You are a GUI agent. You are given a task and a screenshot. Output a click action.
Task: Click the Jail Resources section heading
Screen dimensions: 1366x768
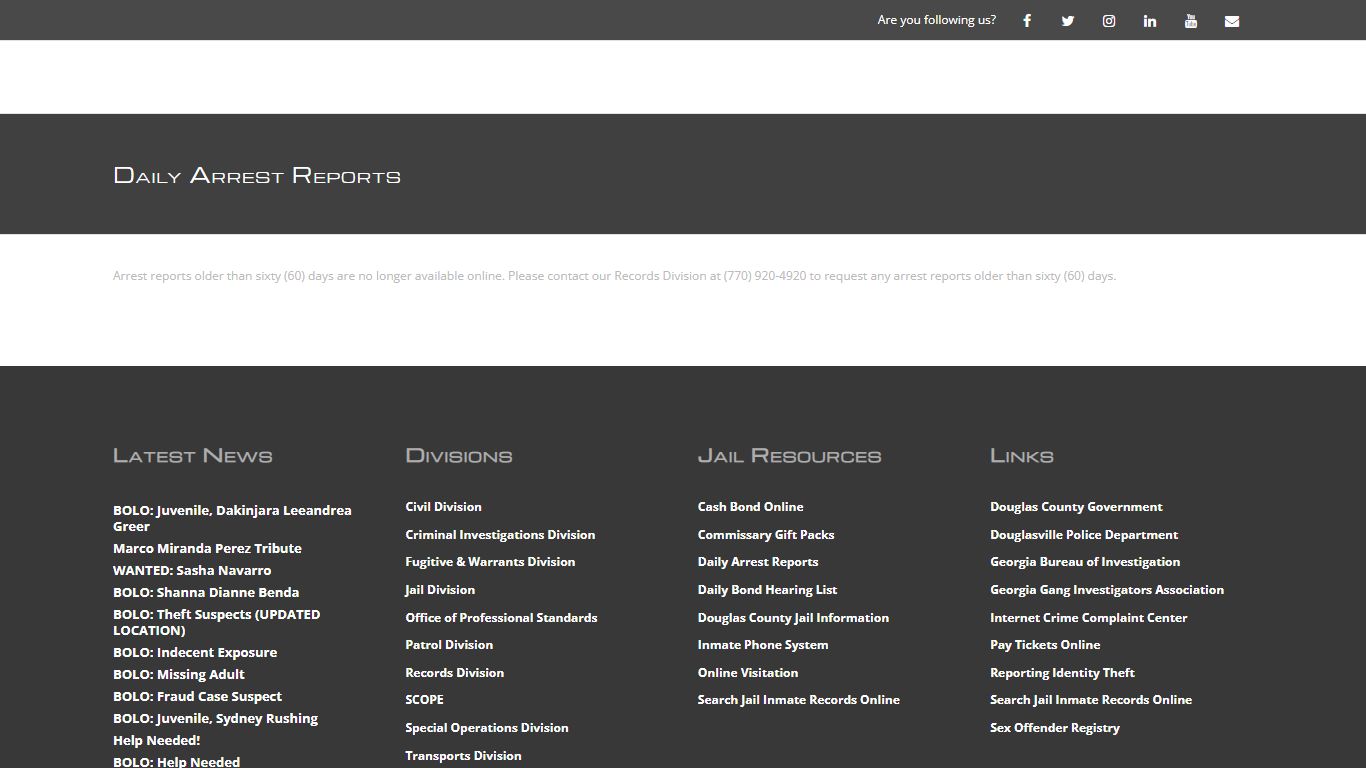pyautogui.click(x=790, y=456)
